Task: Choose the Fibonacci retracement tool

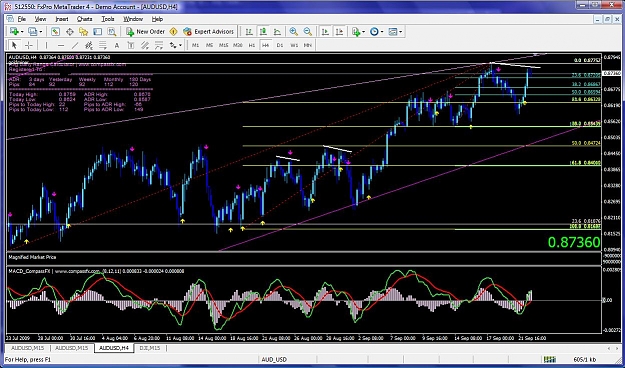Action: coord(102,45)
